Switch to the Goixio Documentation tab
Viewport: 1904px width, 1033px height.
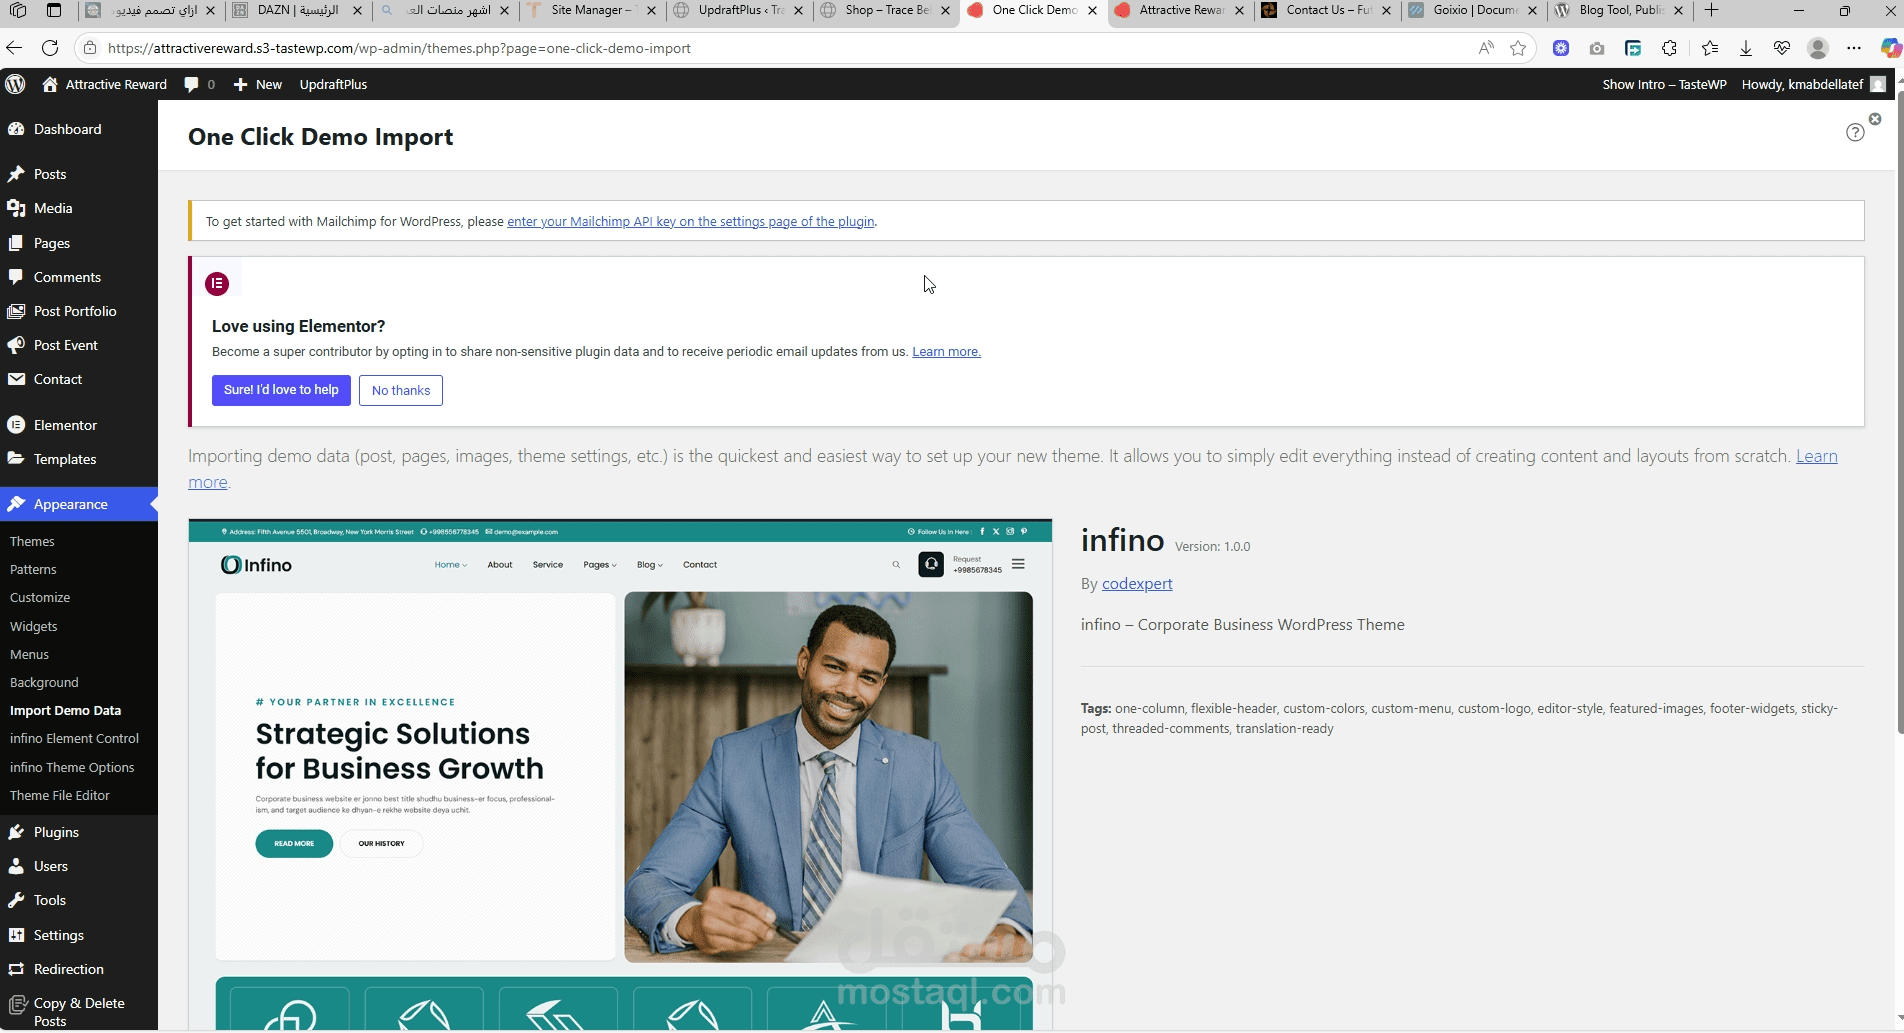(1474, 11)
